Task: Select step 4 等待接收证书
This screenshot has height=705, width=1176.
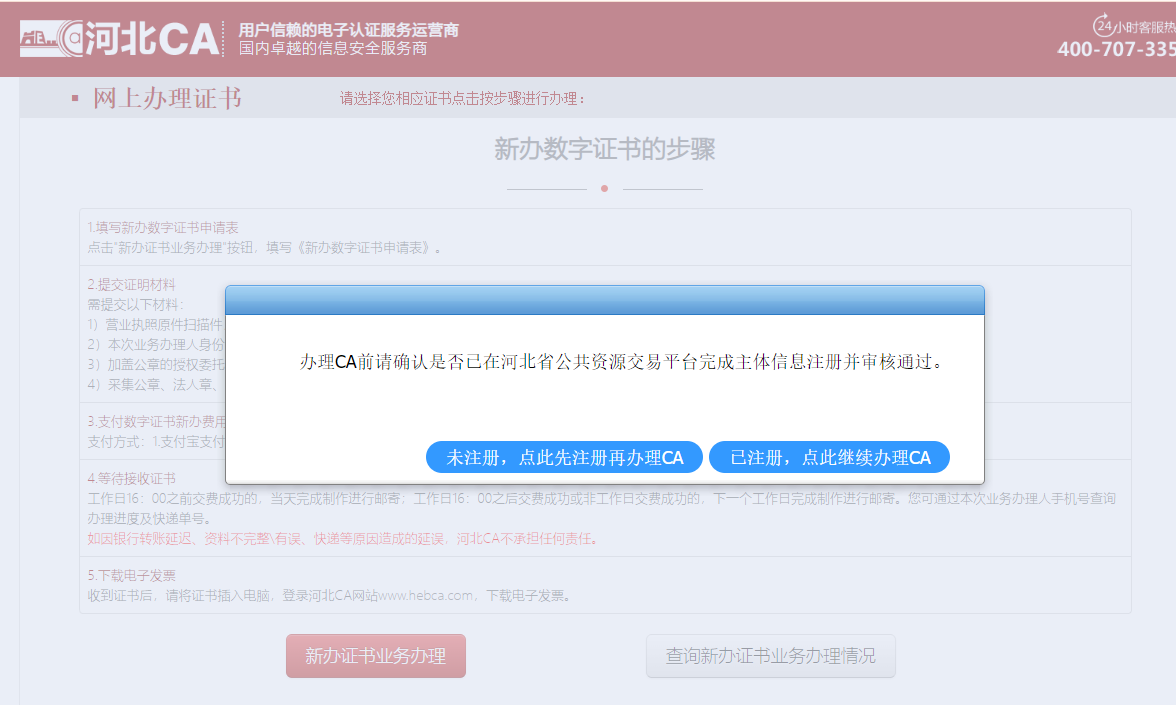Action: (132, 479)
